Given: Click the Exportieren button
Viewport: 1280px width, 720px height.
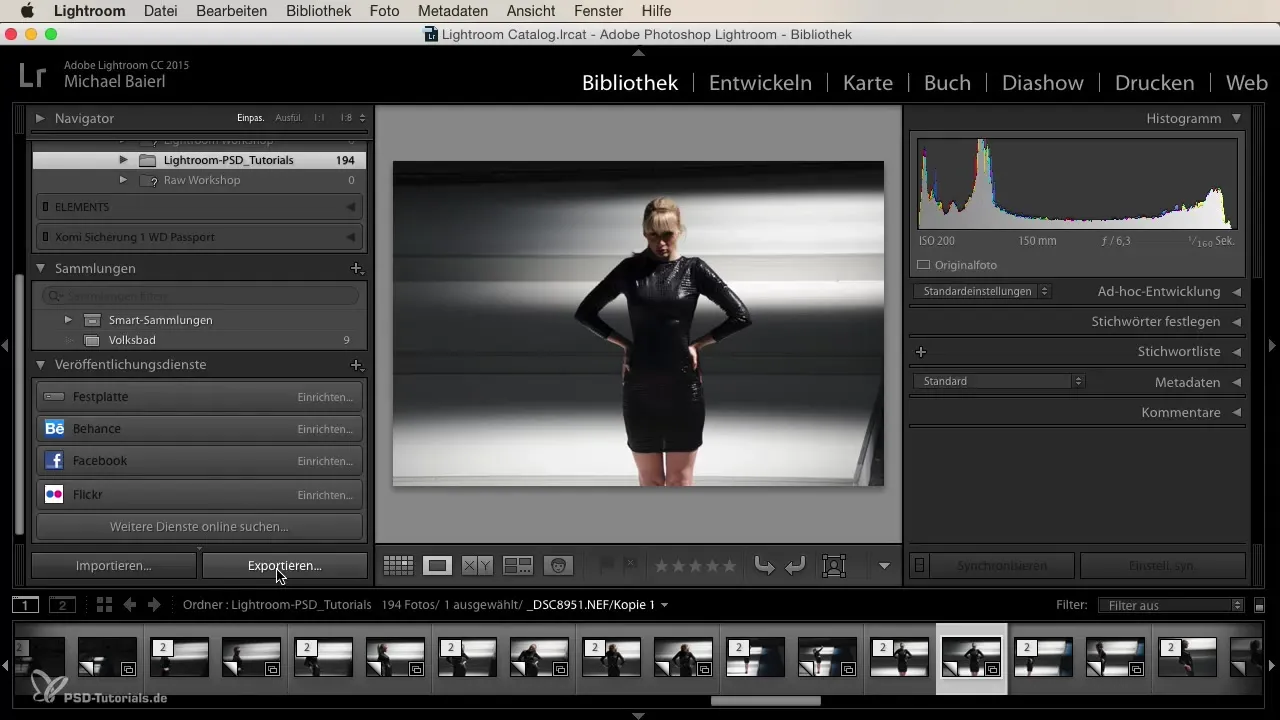Looking at the screenshot, I should 285,566.
